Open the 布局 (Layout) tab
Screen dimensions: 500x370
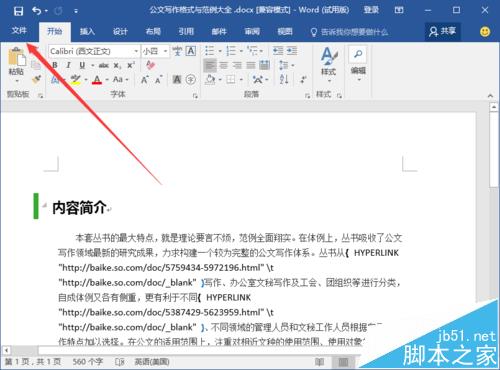coord(153,32)
